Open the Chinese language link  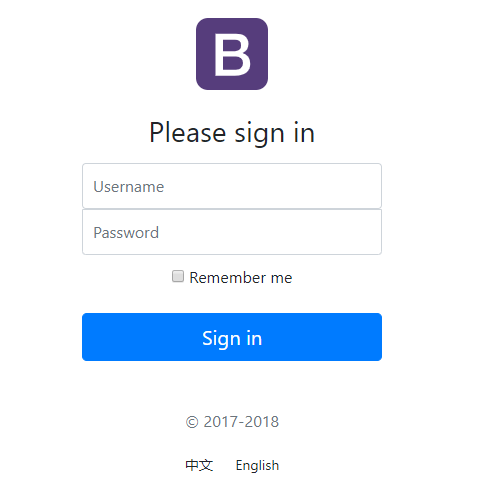[x=199, y=465]
